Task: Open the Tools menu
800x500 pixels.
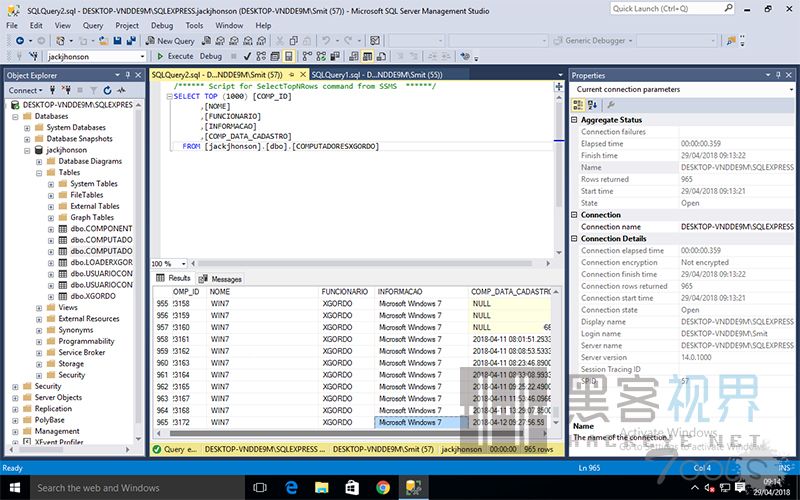Action: coord(194,25)
